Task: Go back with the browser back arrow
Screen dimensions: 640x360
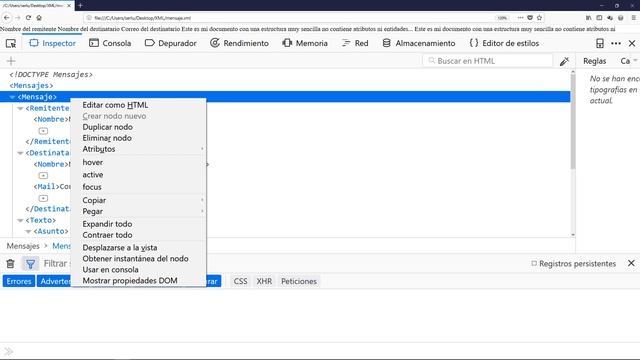Action: pos(7,18)
